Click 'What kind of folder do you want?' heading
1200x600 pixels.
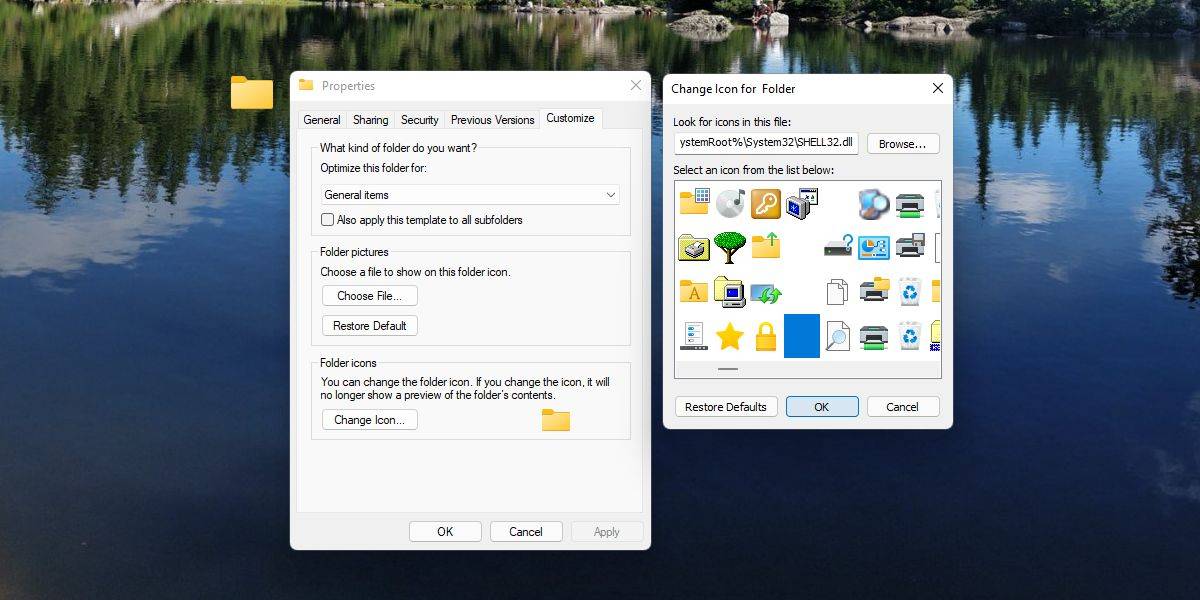point(398,148)
